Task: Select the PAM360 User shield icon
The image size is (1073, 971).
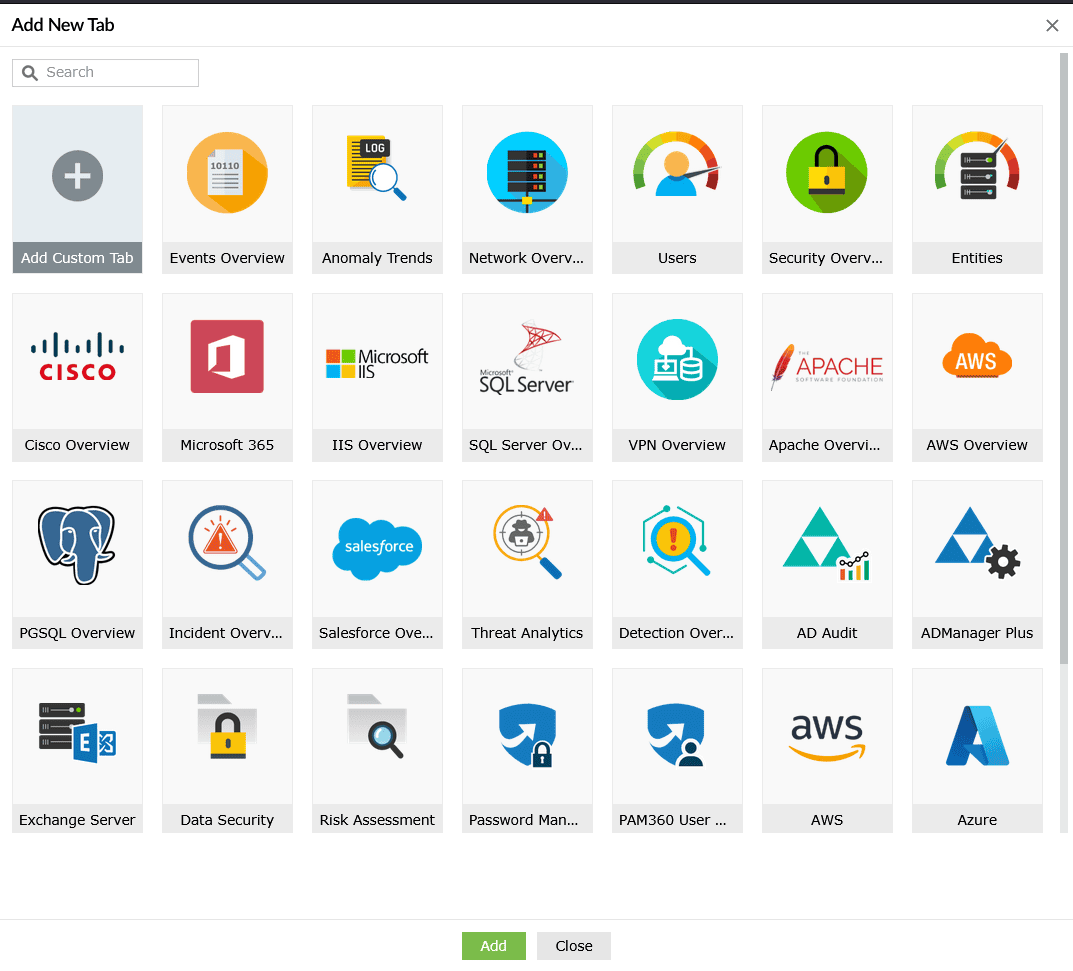Action: pyautogui.click(x=677, y=735)
